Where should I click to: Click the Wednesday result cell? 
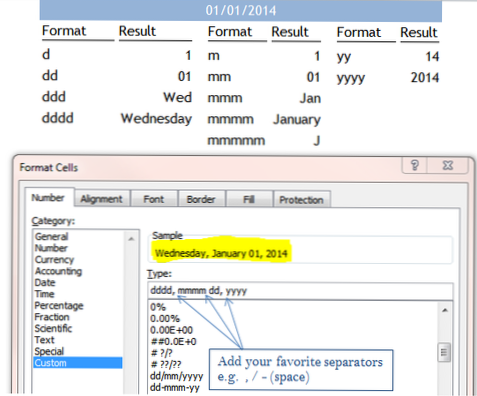[x=156, y=119]
